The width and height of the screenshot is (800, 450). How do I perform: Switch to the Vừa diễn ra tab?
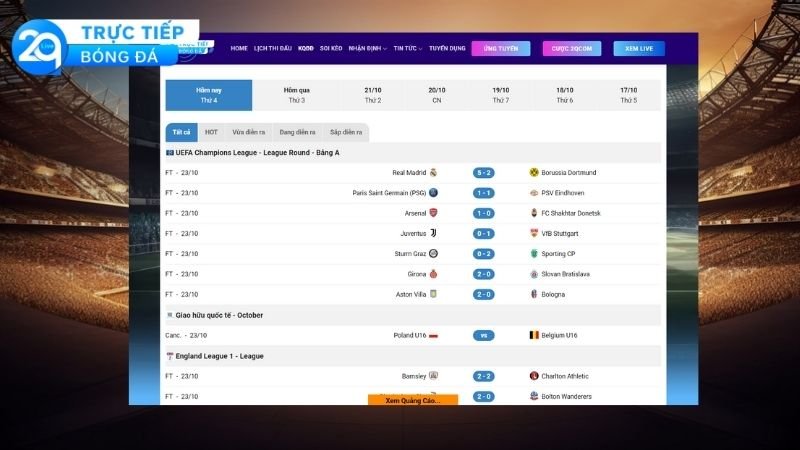click(x=248, y=132)
